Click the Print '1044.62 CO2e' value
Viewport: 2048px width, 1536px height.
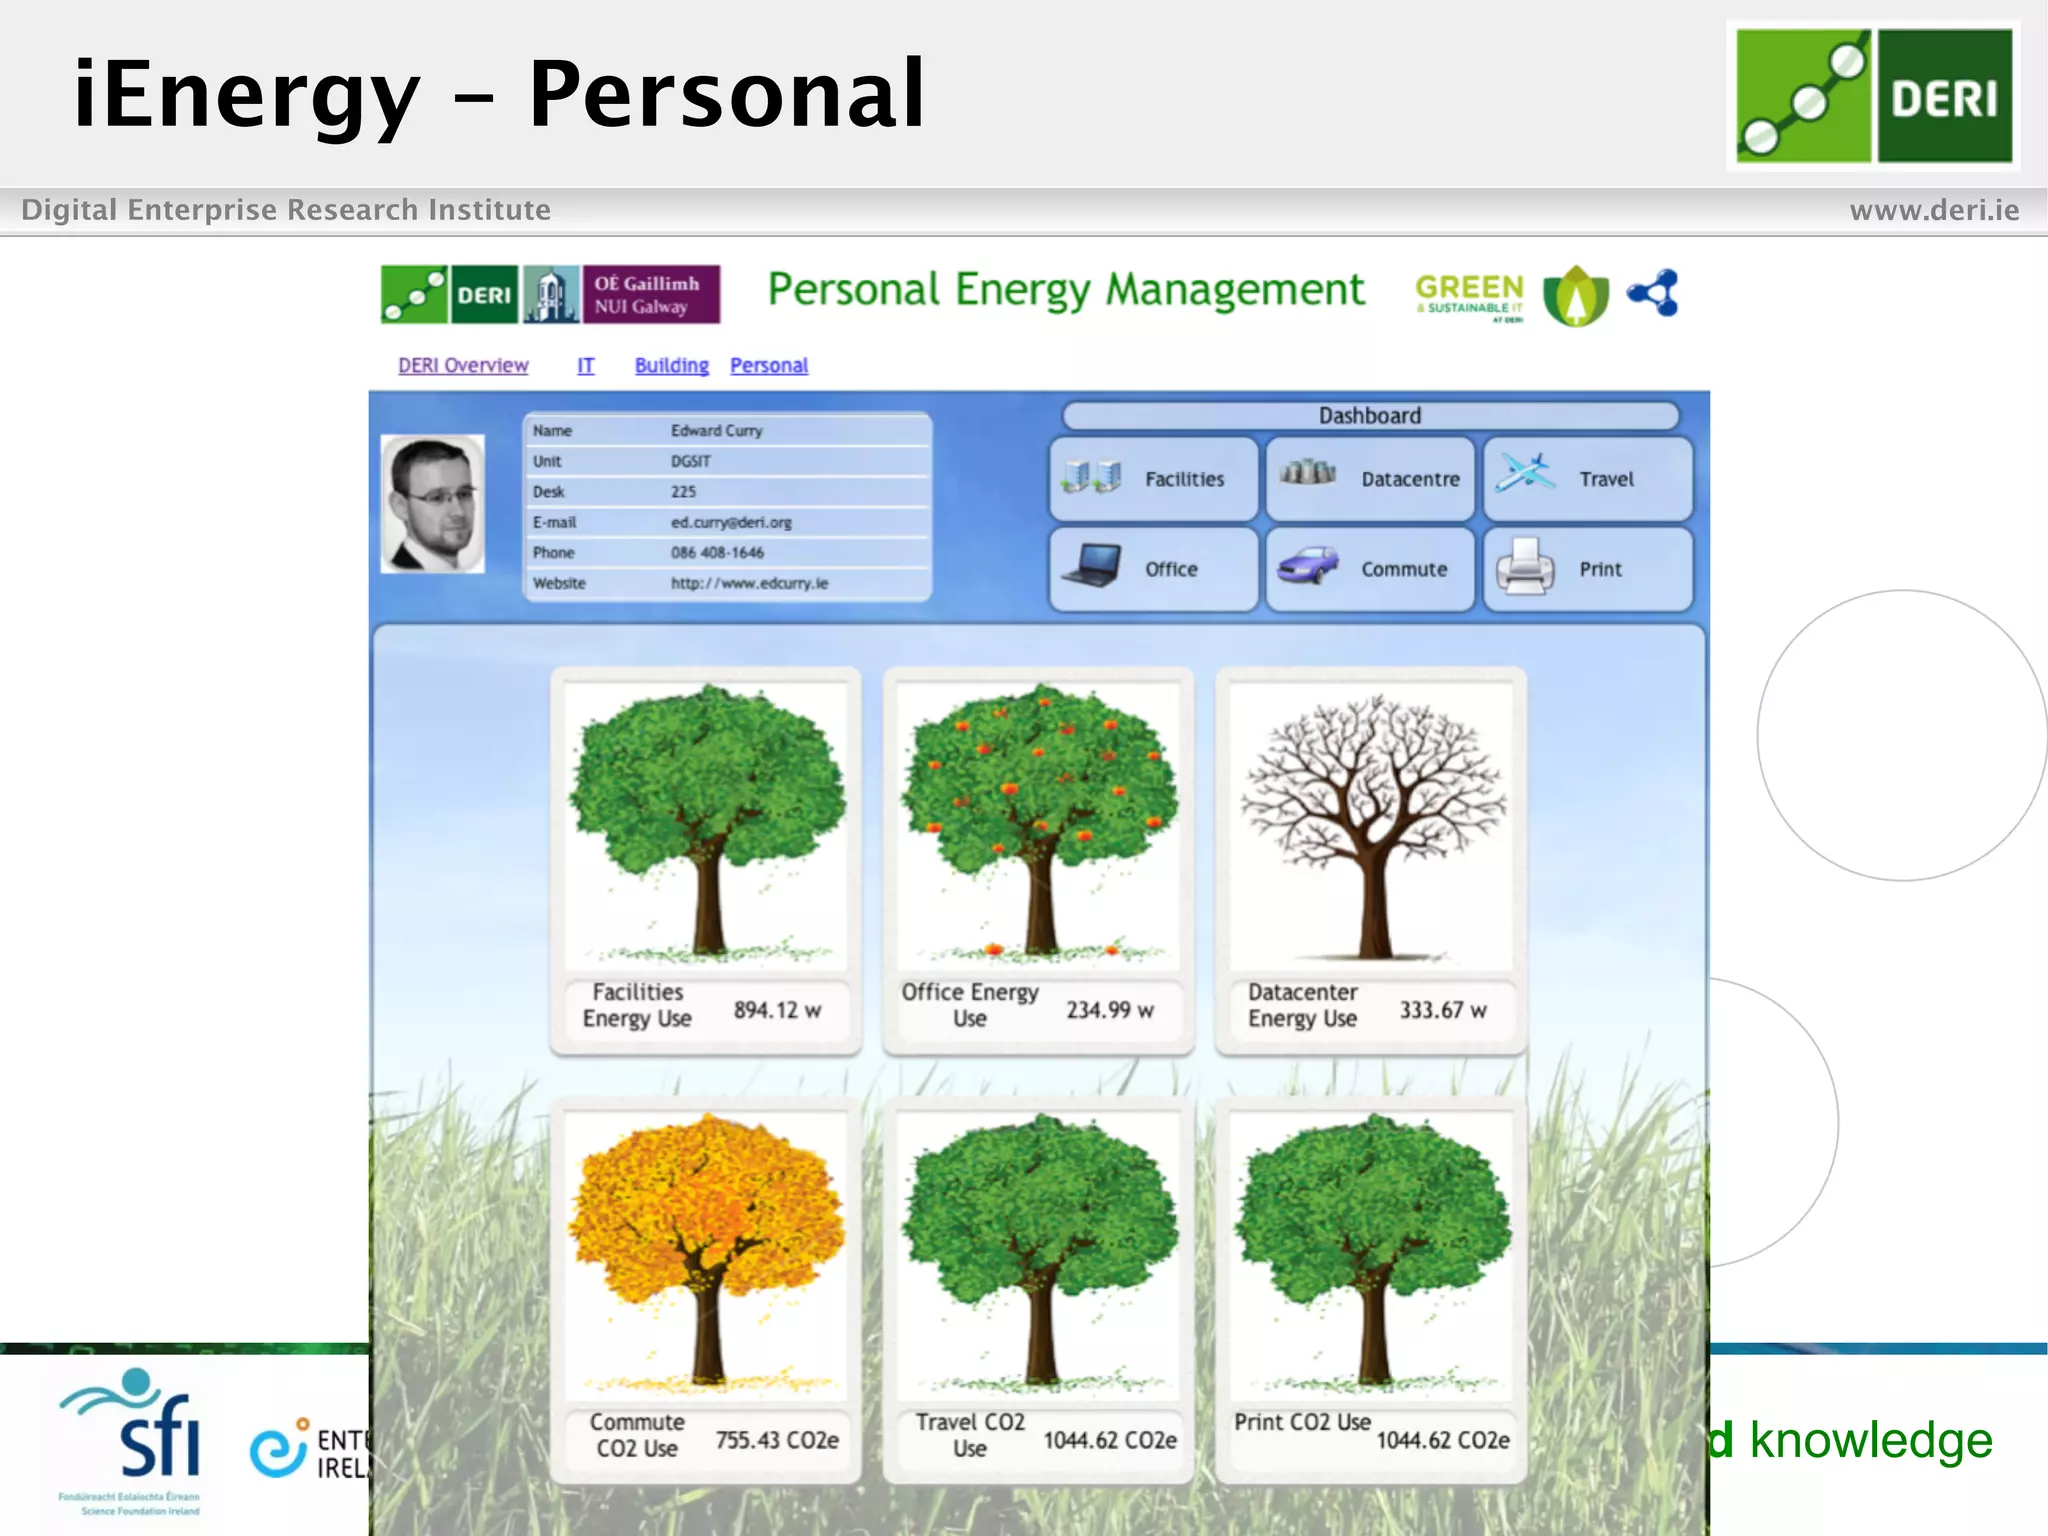point(1443,1440)
